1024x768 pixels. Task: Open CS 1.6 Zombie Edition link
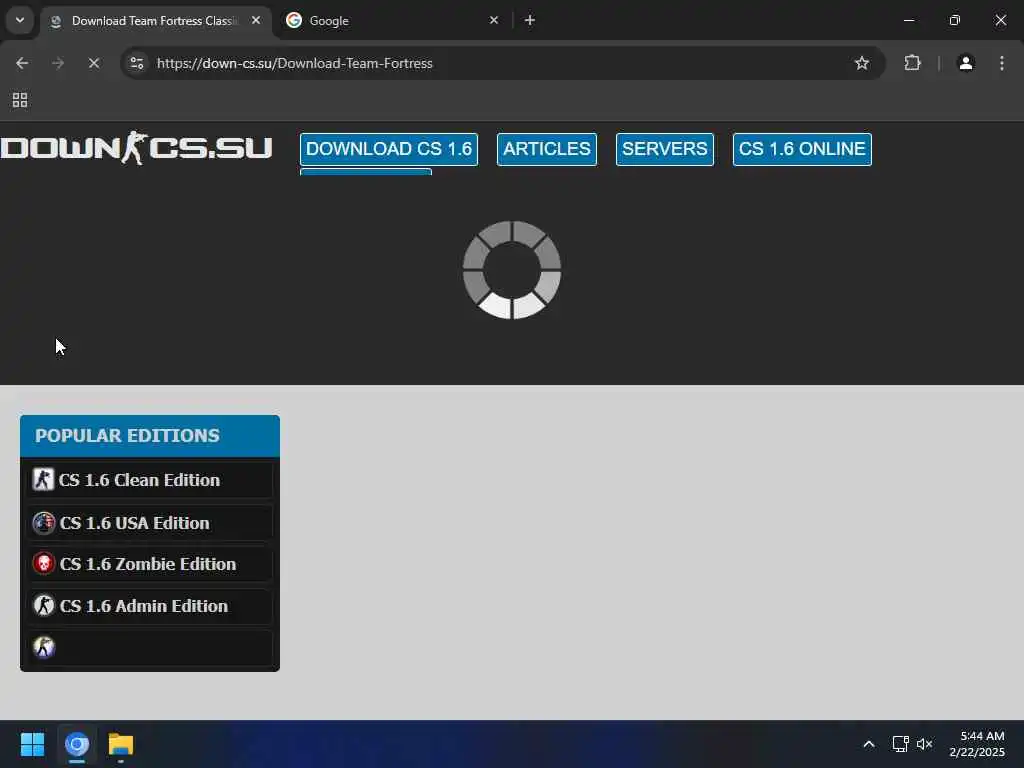tap(148, 564)
